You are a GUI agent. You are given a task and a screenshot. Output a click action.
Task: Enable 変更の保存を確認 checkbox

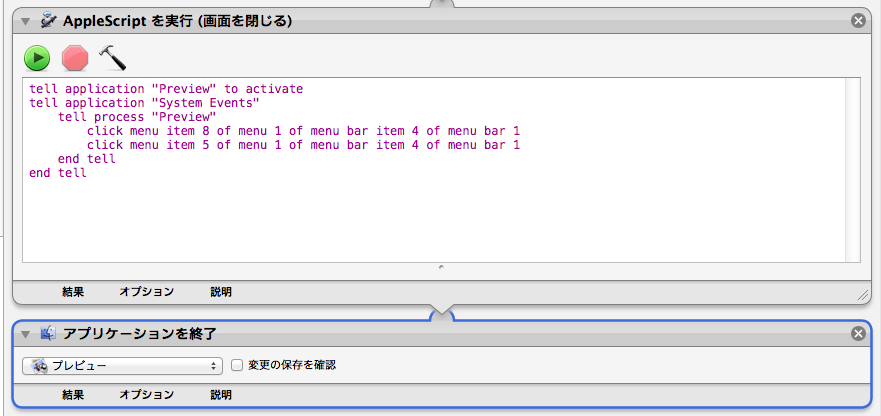(237, 365)
